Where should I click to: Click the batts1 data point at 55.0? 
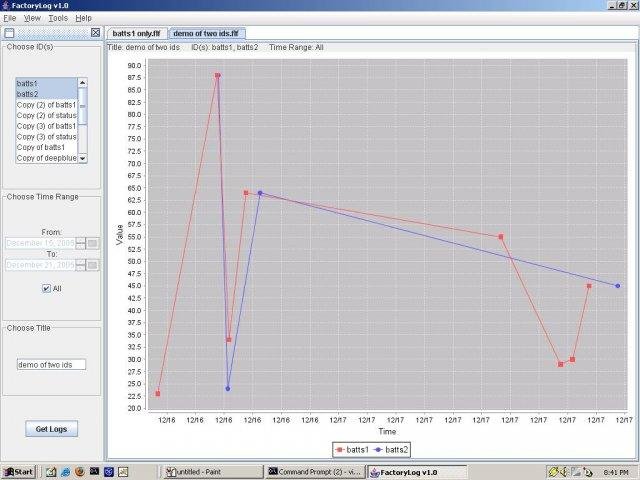point(501,237)
